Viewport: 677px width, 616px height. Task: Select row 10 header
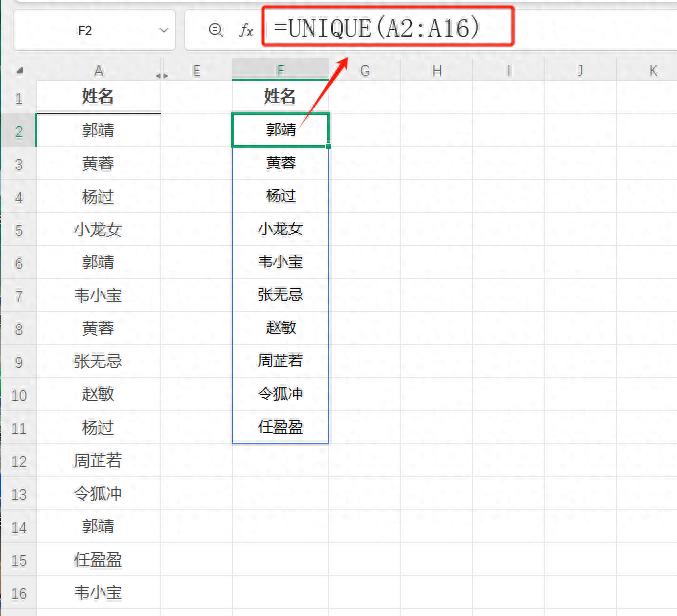[x=19, y=395]
